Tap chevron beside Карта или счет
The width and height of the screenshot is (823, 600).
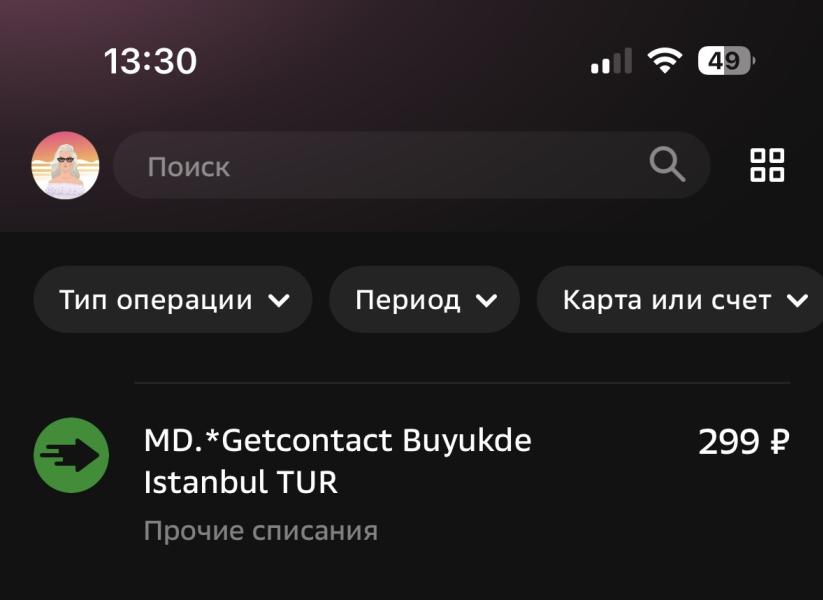797,301
